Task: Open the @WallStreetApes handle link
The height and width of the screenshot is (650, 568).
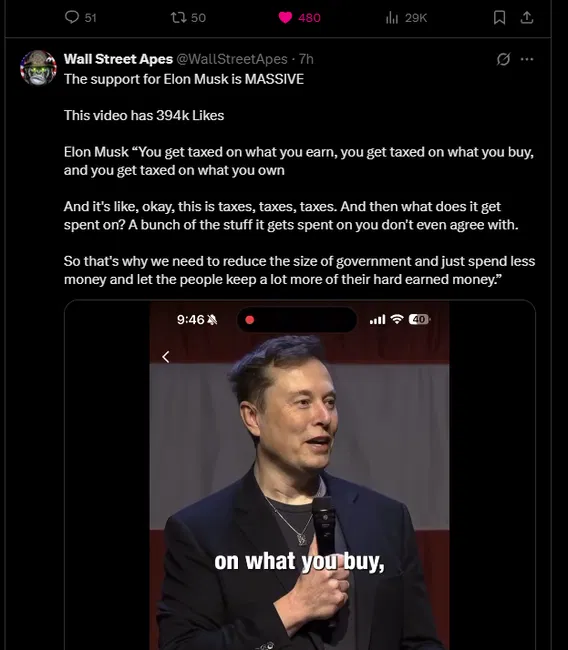Action: 232,59
